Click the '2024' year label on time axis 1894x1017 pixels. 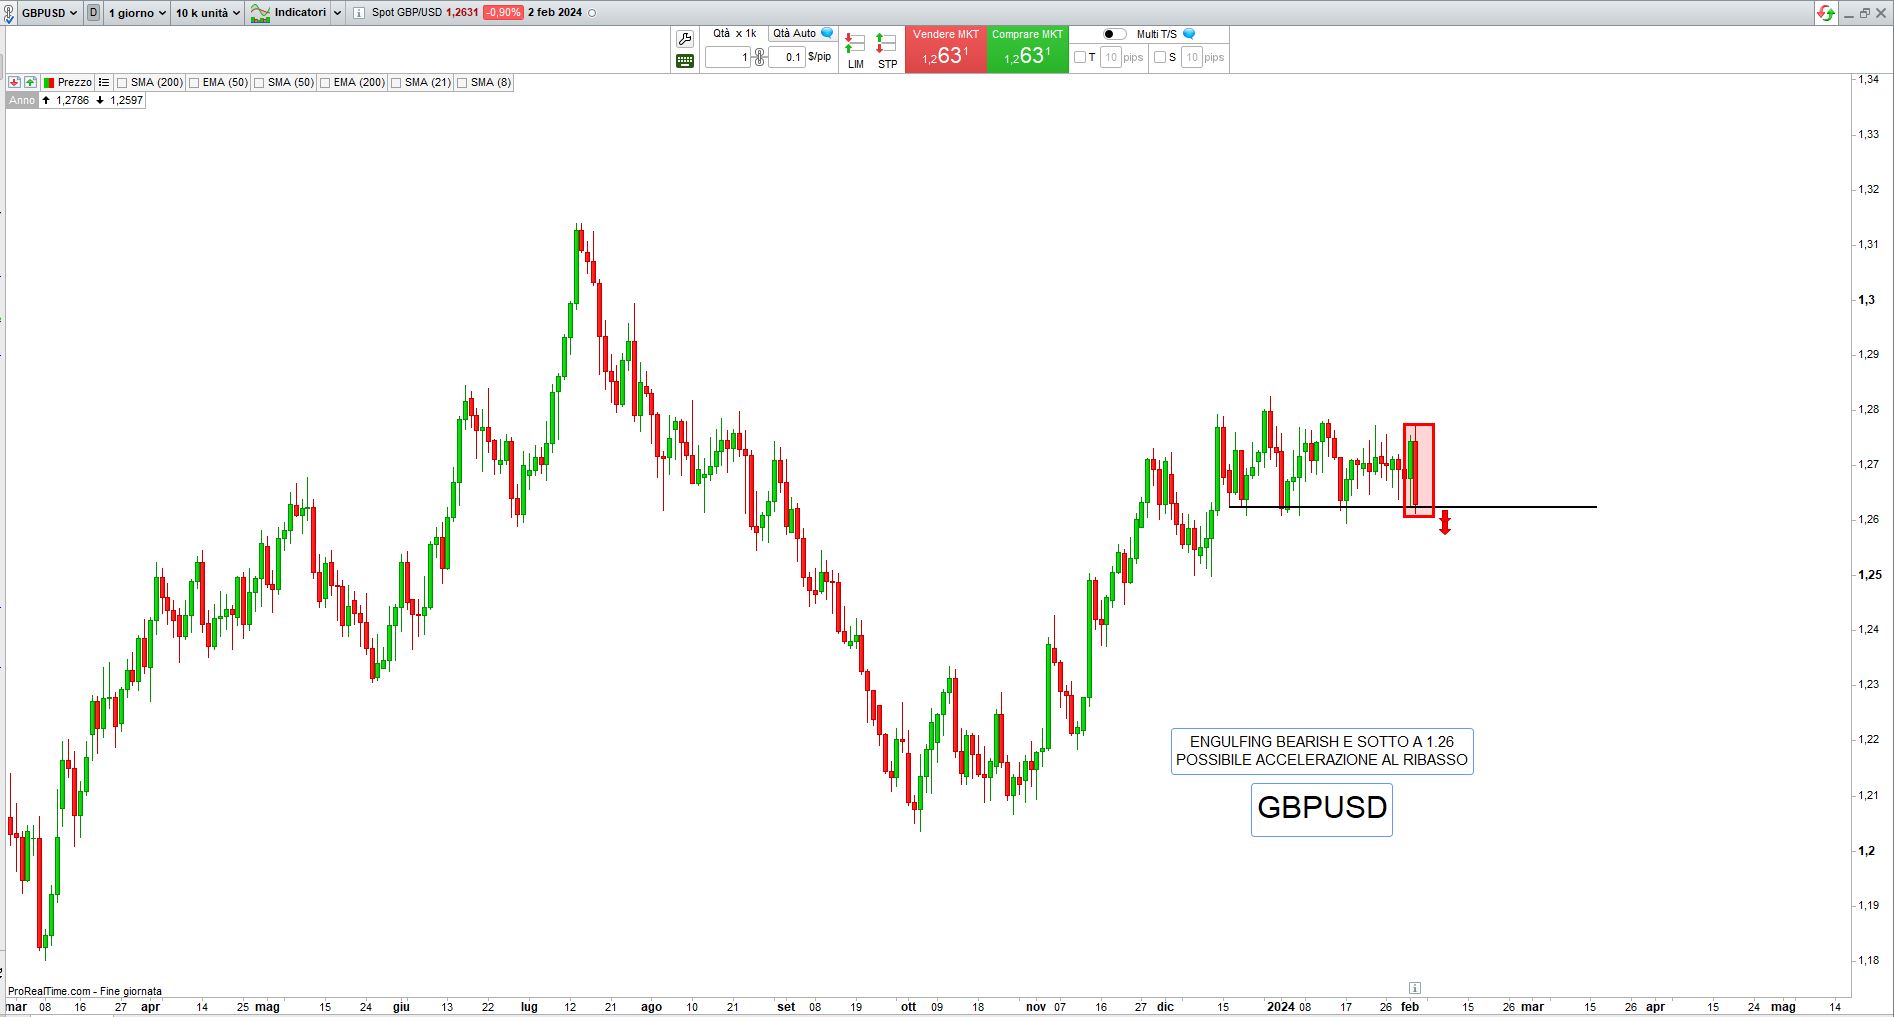pyautogui.click(x=1280, y=1007)
